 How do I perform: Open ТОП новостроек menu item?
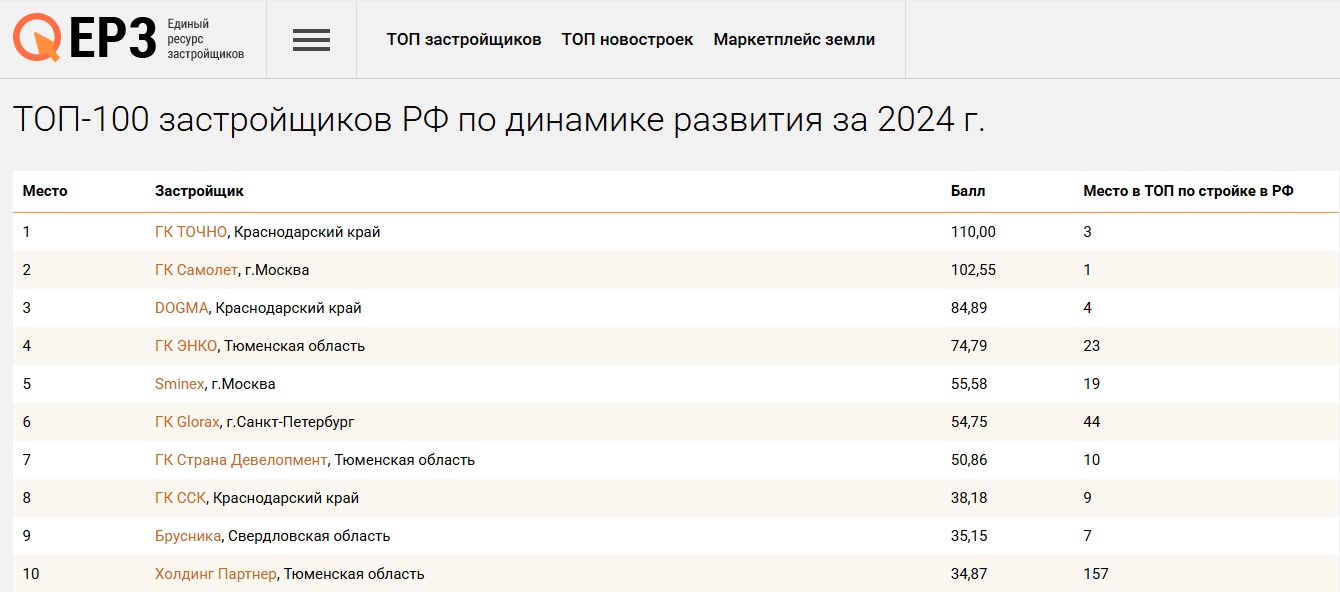pyautogui.click(x=627, y=40)
